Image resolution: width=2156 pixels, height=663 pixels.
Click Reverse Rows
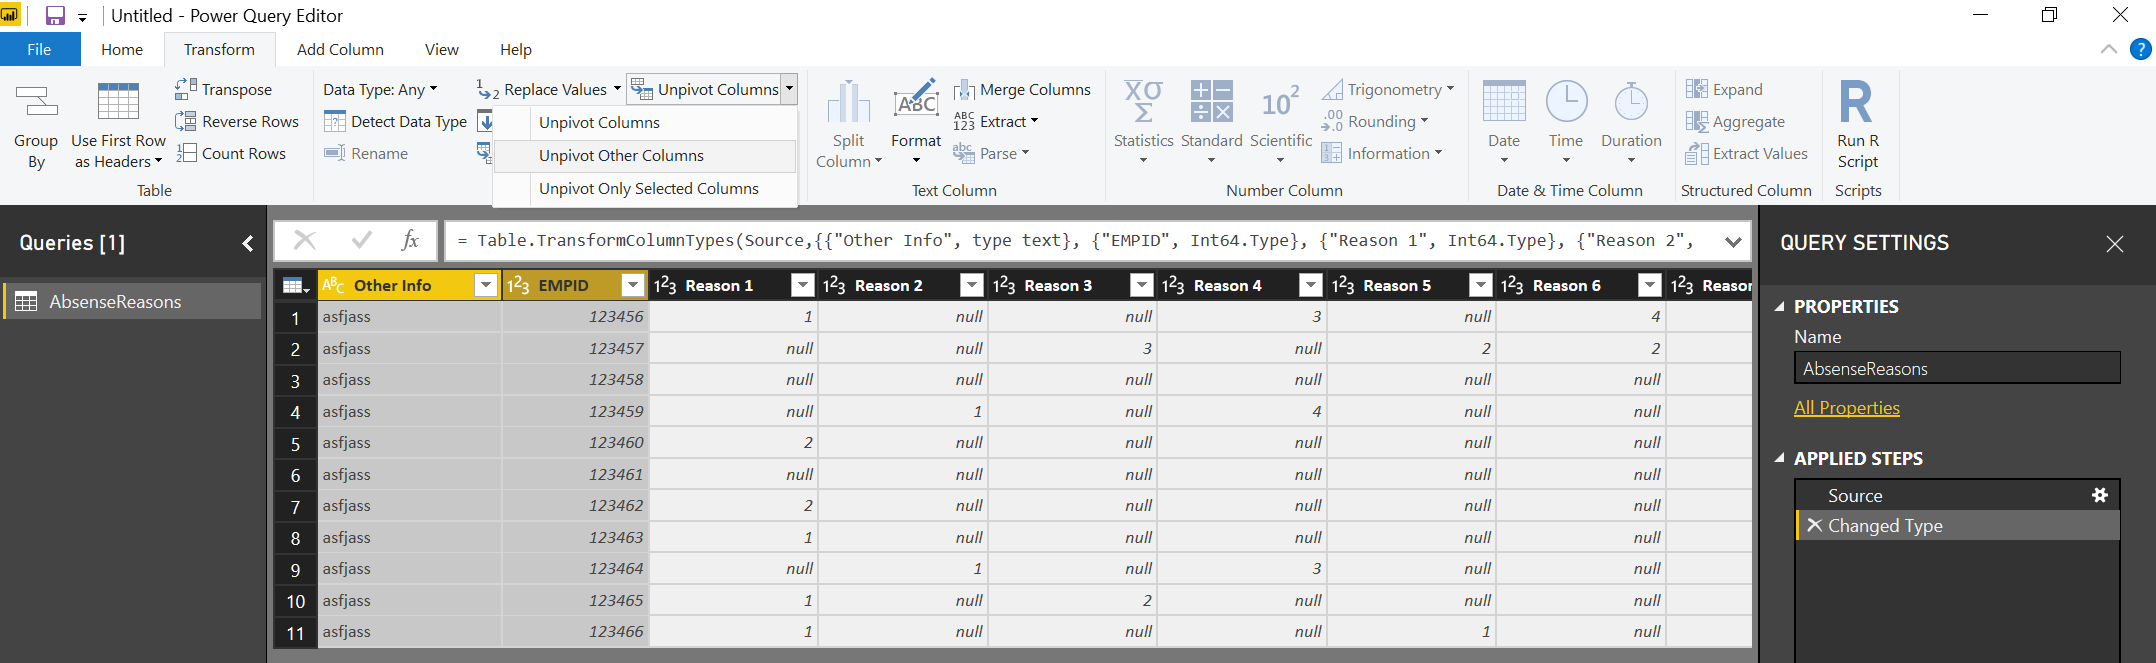tap(237, 121)
